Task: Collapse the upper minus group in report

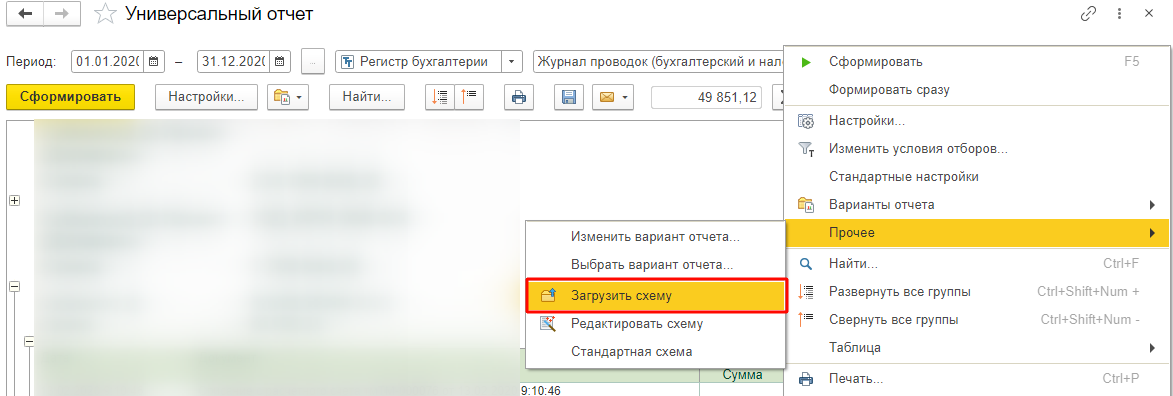Action: point(13,287)
